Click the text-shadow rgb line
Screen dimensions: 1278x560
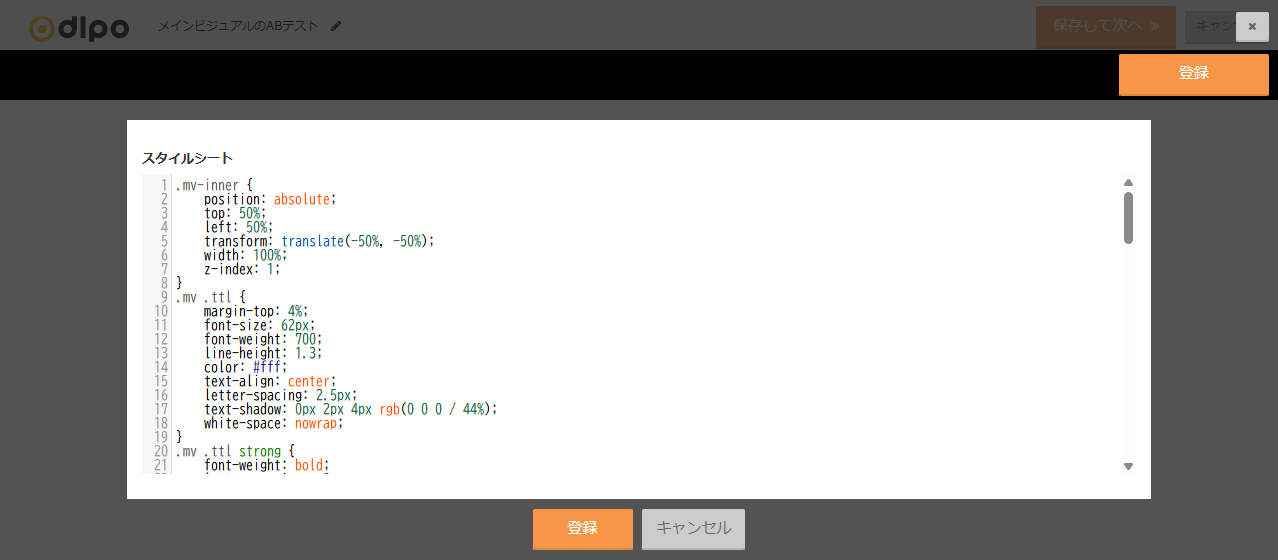point(350,409)
